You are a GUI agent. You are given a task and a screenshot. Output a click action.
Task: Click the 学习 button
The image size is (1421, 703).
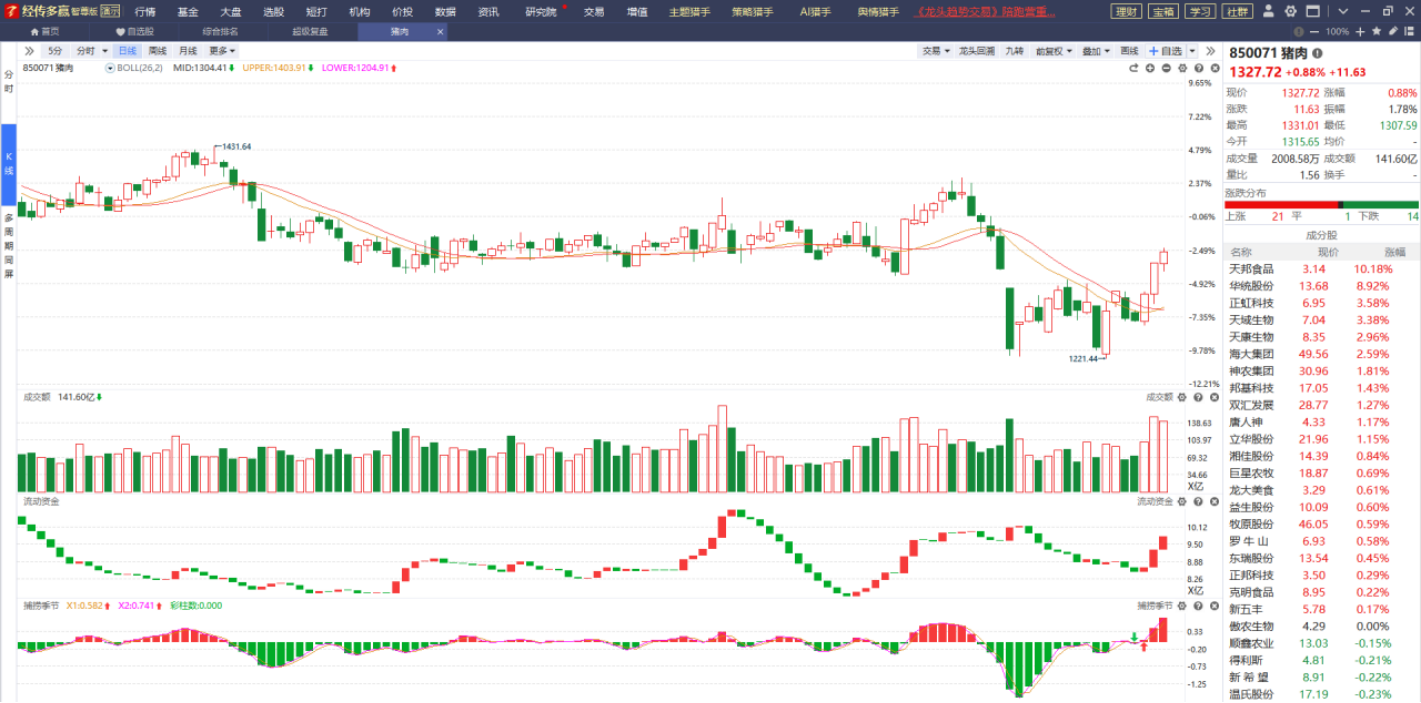[x=1200, y=11]
